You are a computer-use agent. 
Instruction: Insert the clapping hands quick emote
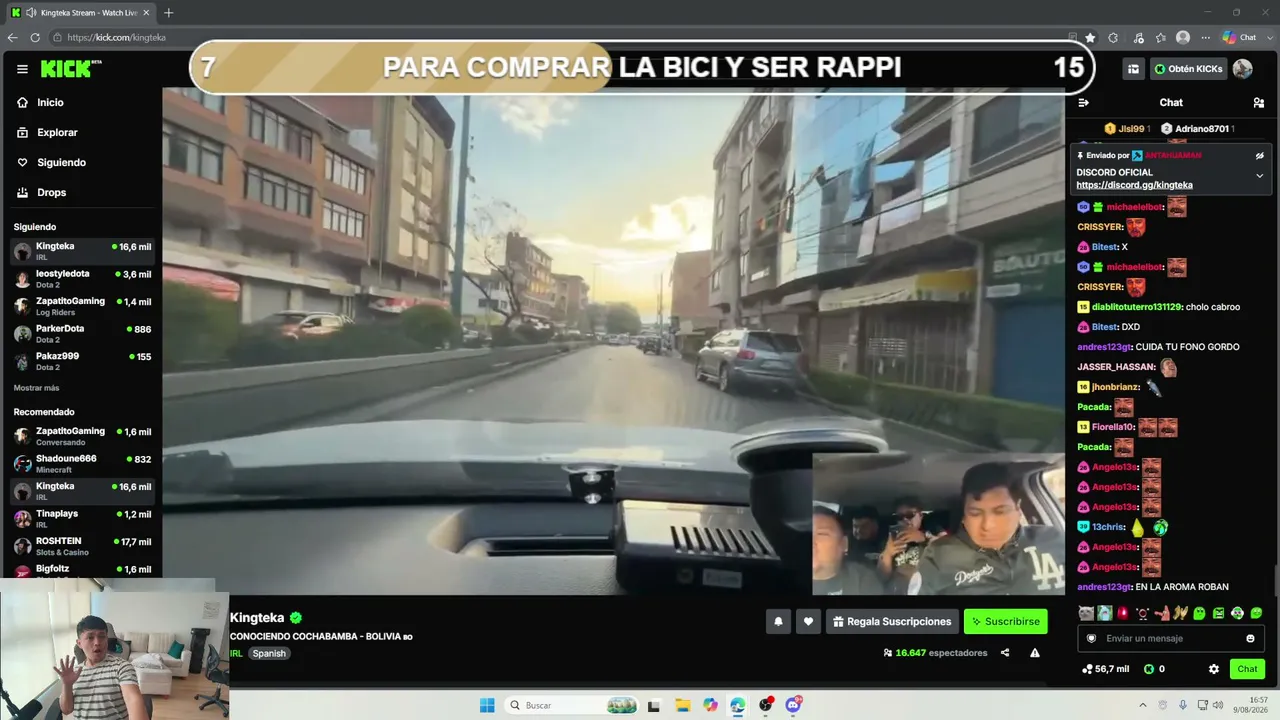click(1180, 613)
